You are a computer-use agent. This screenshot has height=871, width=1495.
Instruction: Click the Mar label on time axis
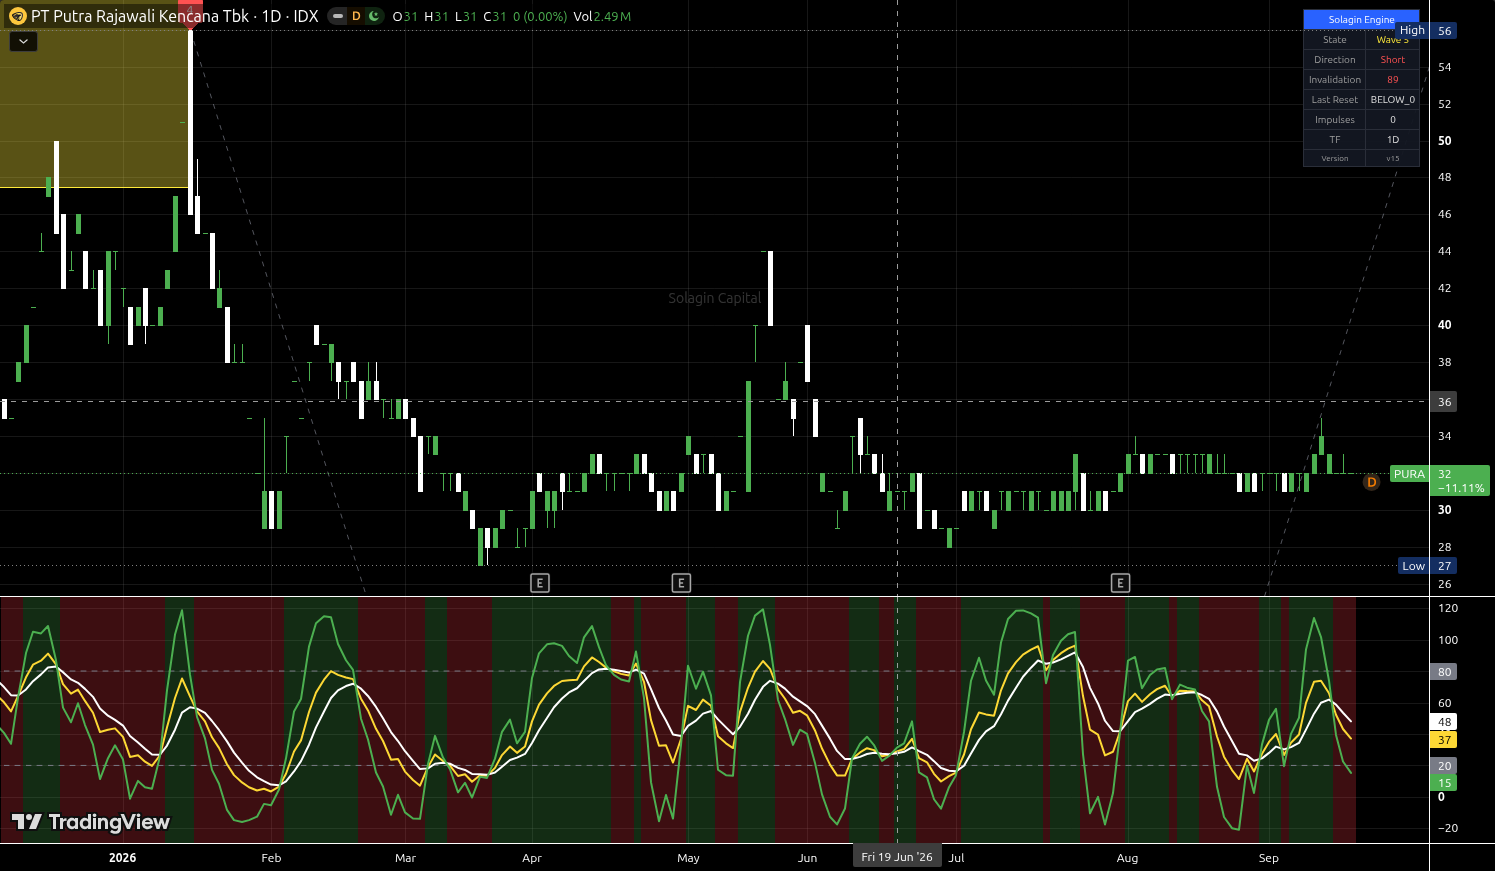point(405,858)
